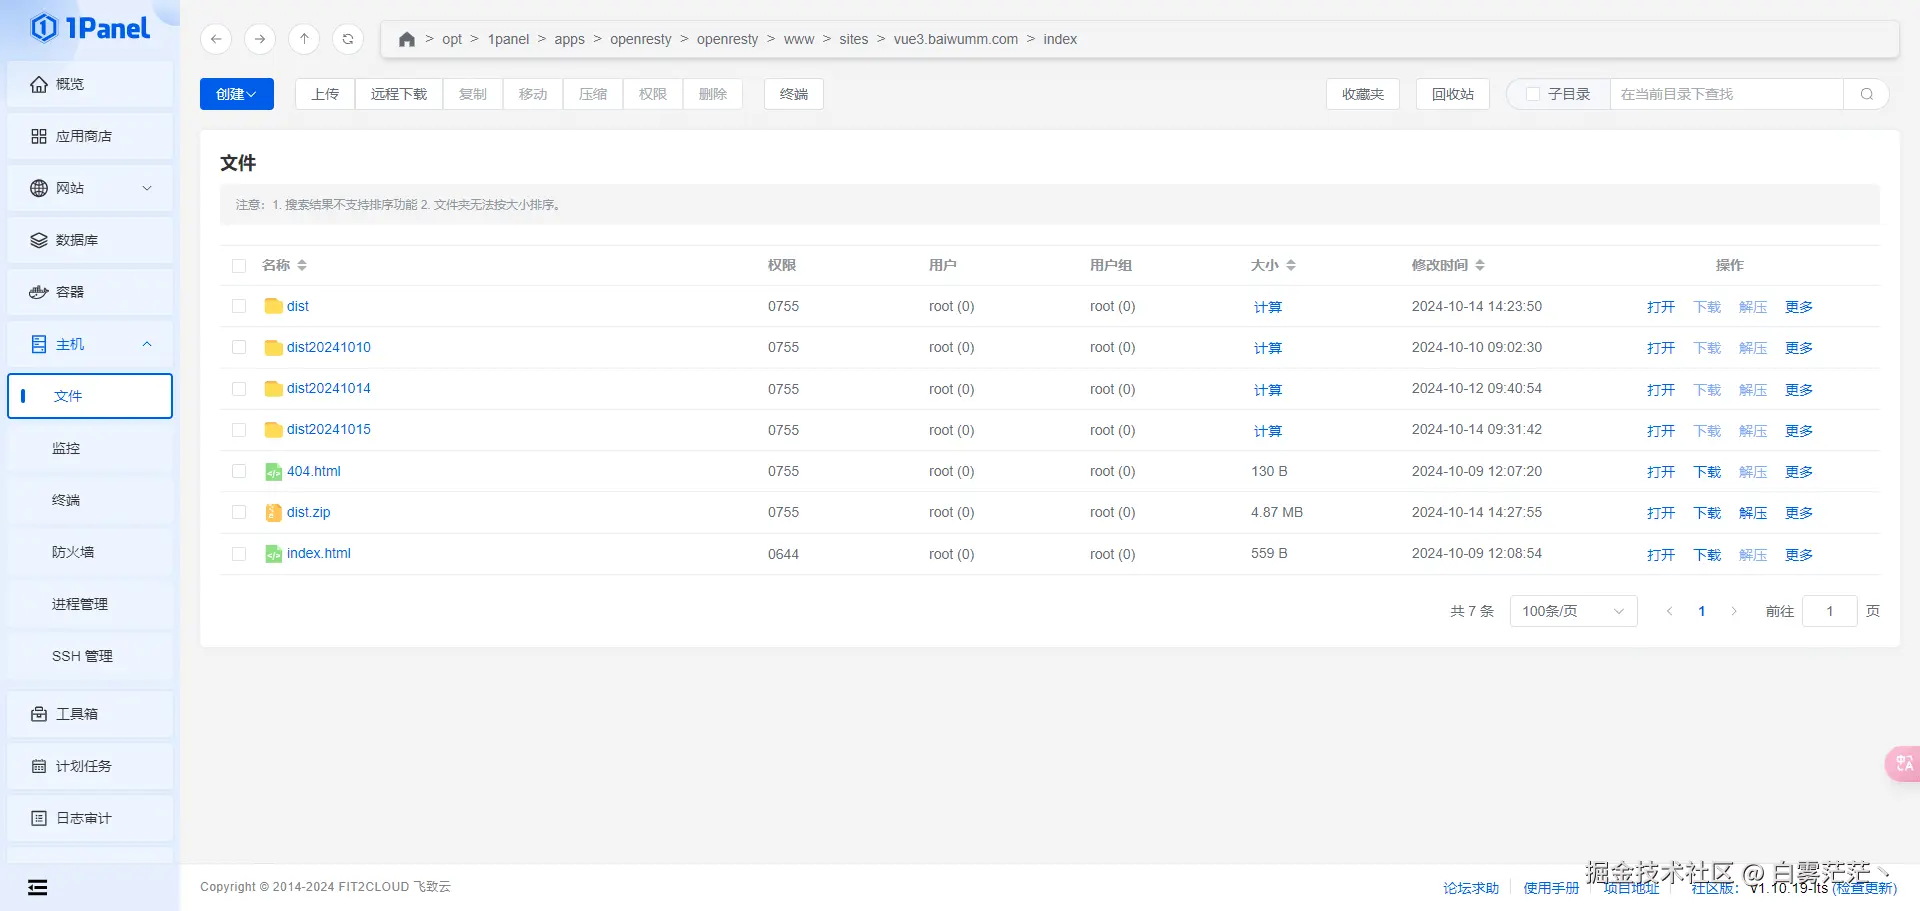
Task: Tick the checkbox for dist20241015
Action: click(x=239, y=430)
